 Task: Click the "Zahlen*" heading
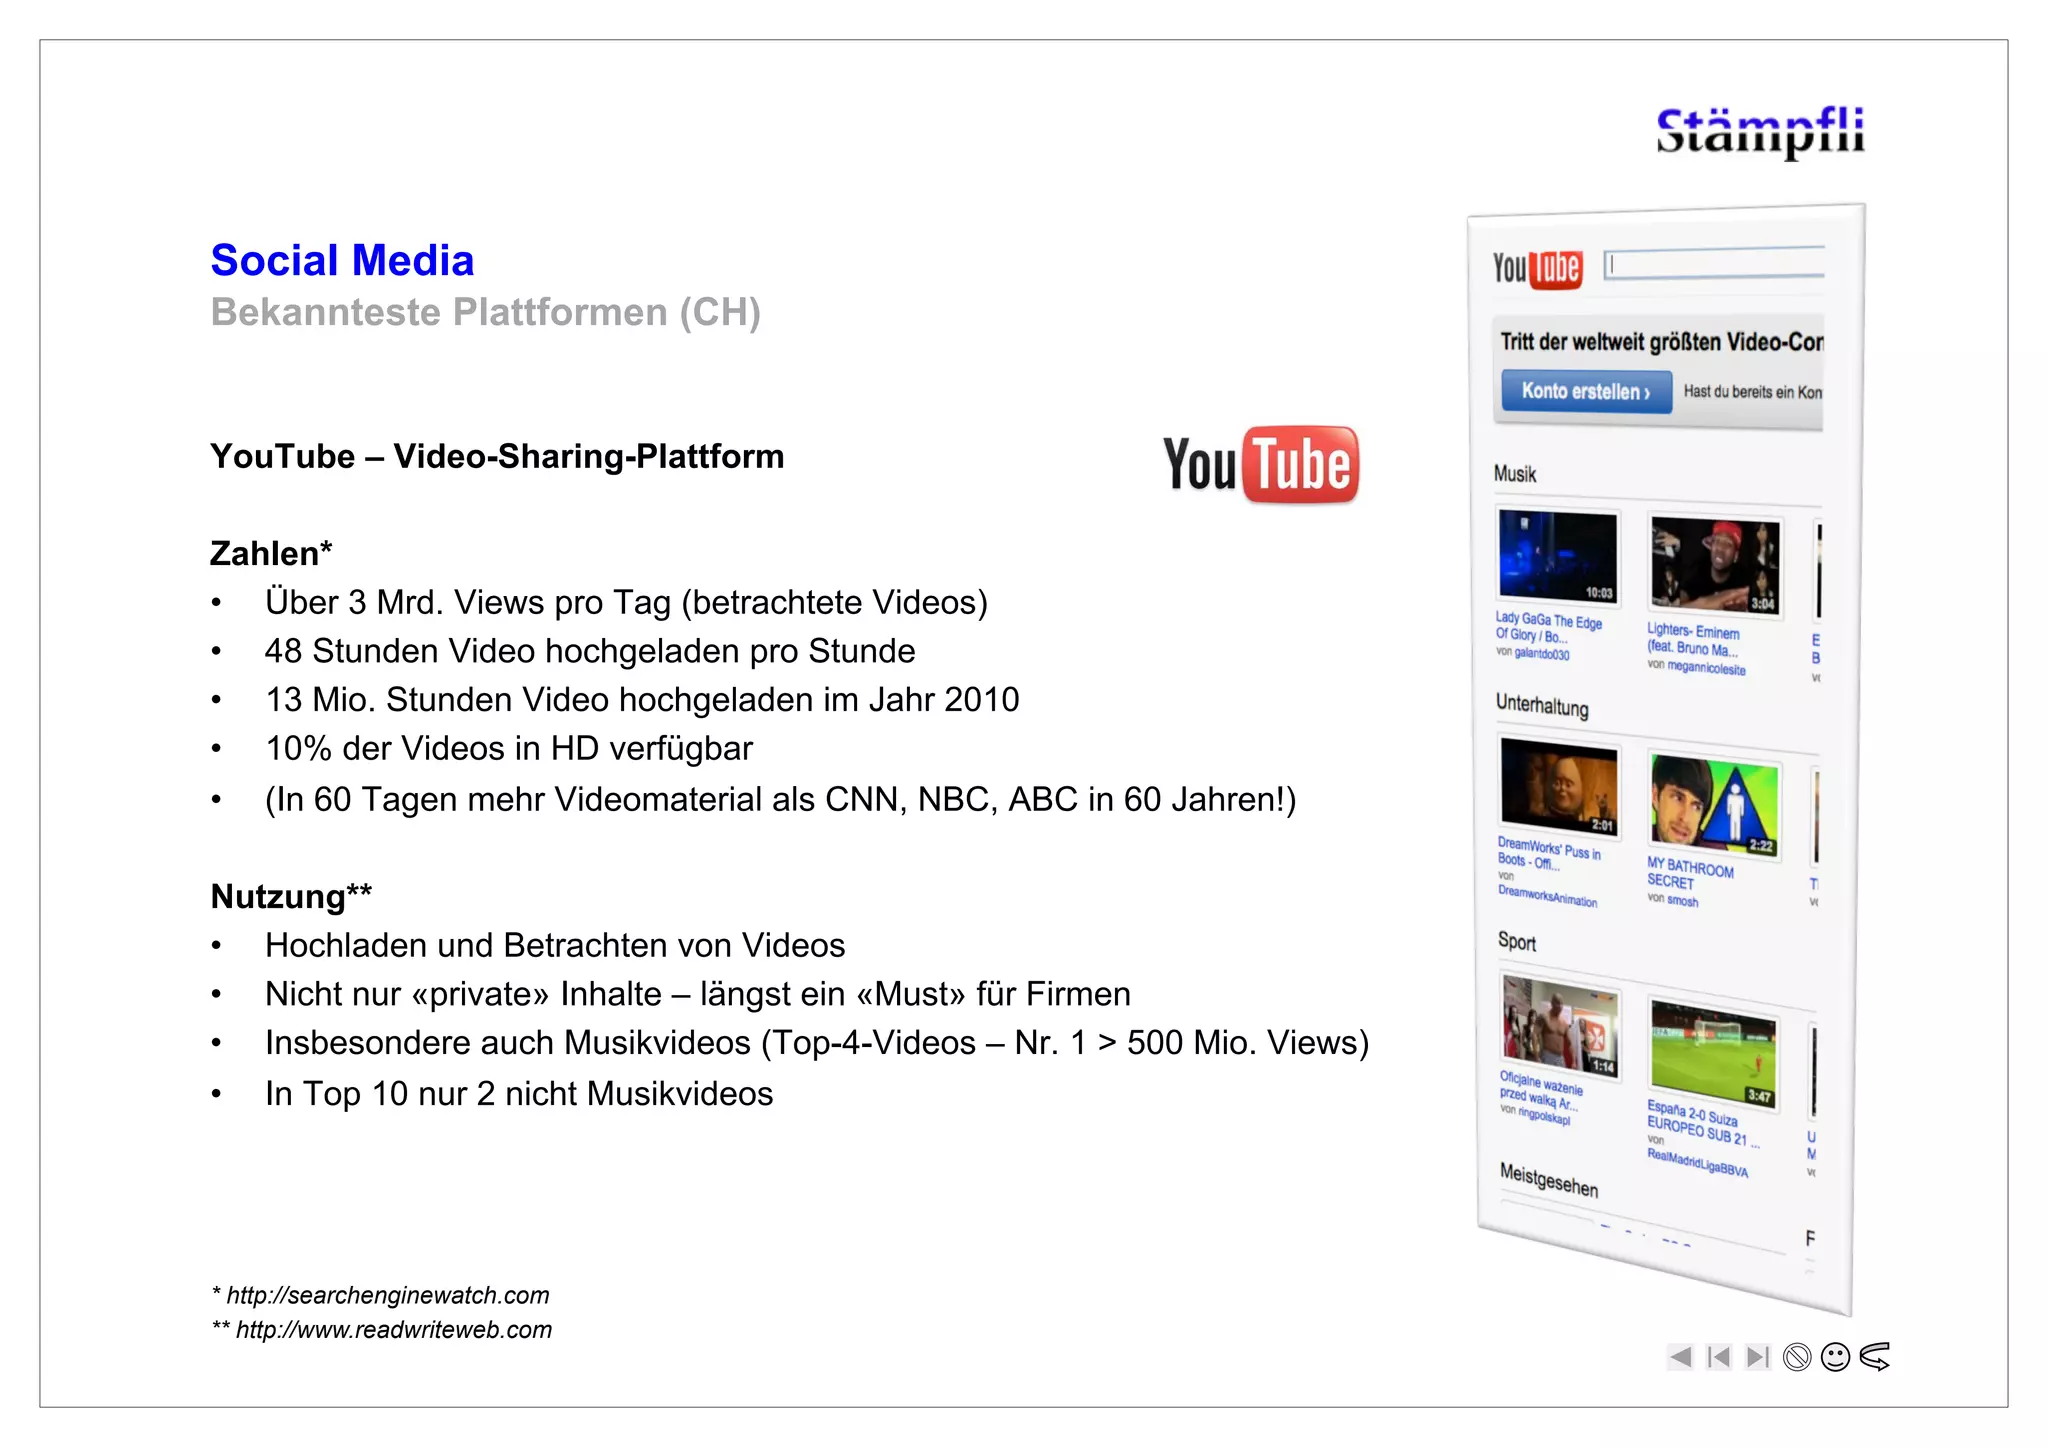[x=271, y=553]
